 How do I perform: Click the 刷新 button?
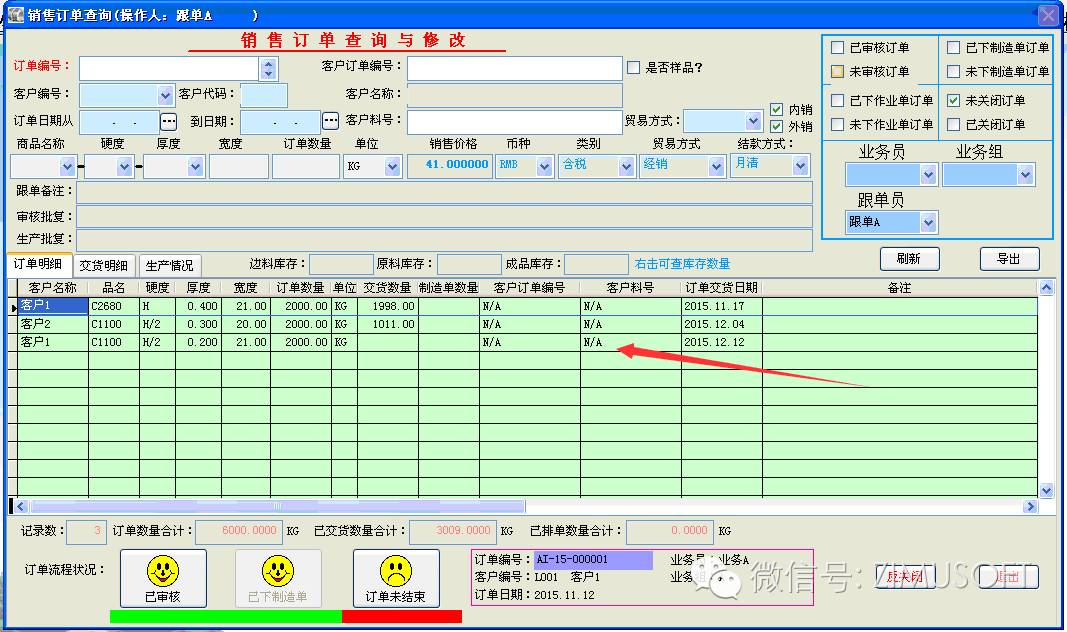[x=908, y=259]
